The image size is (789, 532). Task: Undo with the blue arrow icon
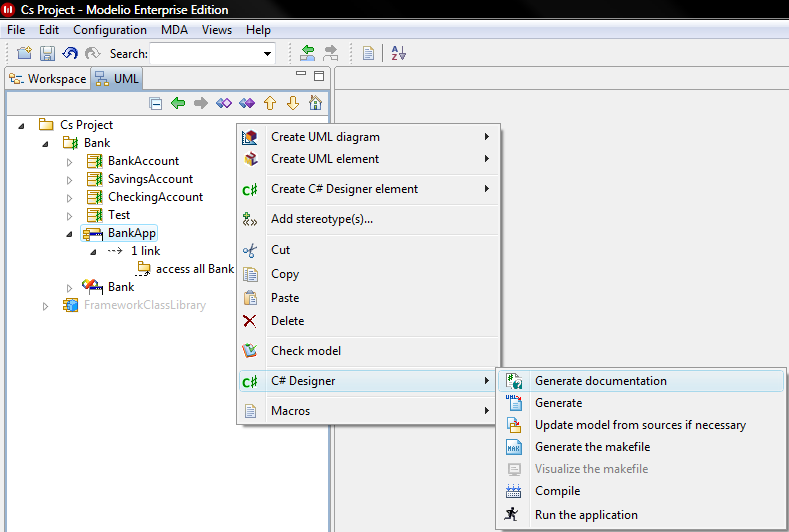pos(70,53)
